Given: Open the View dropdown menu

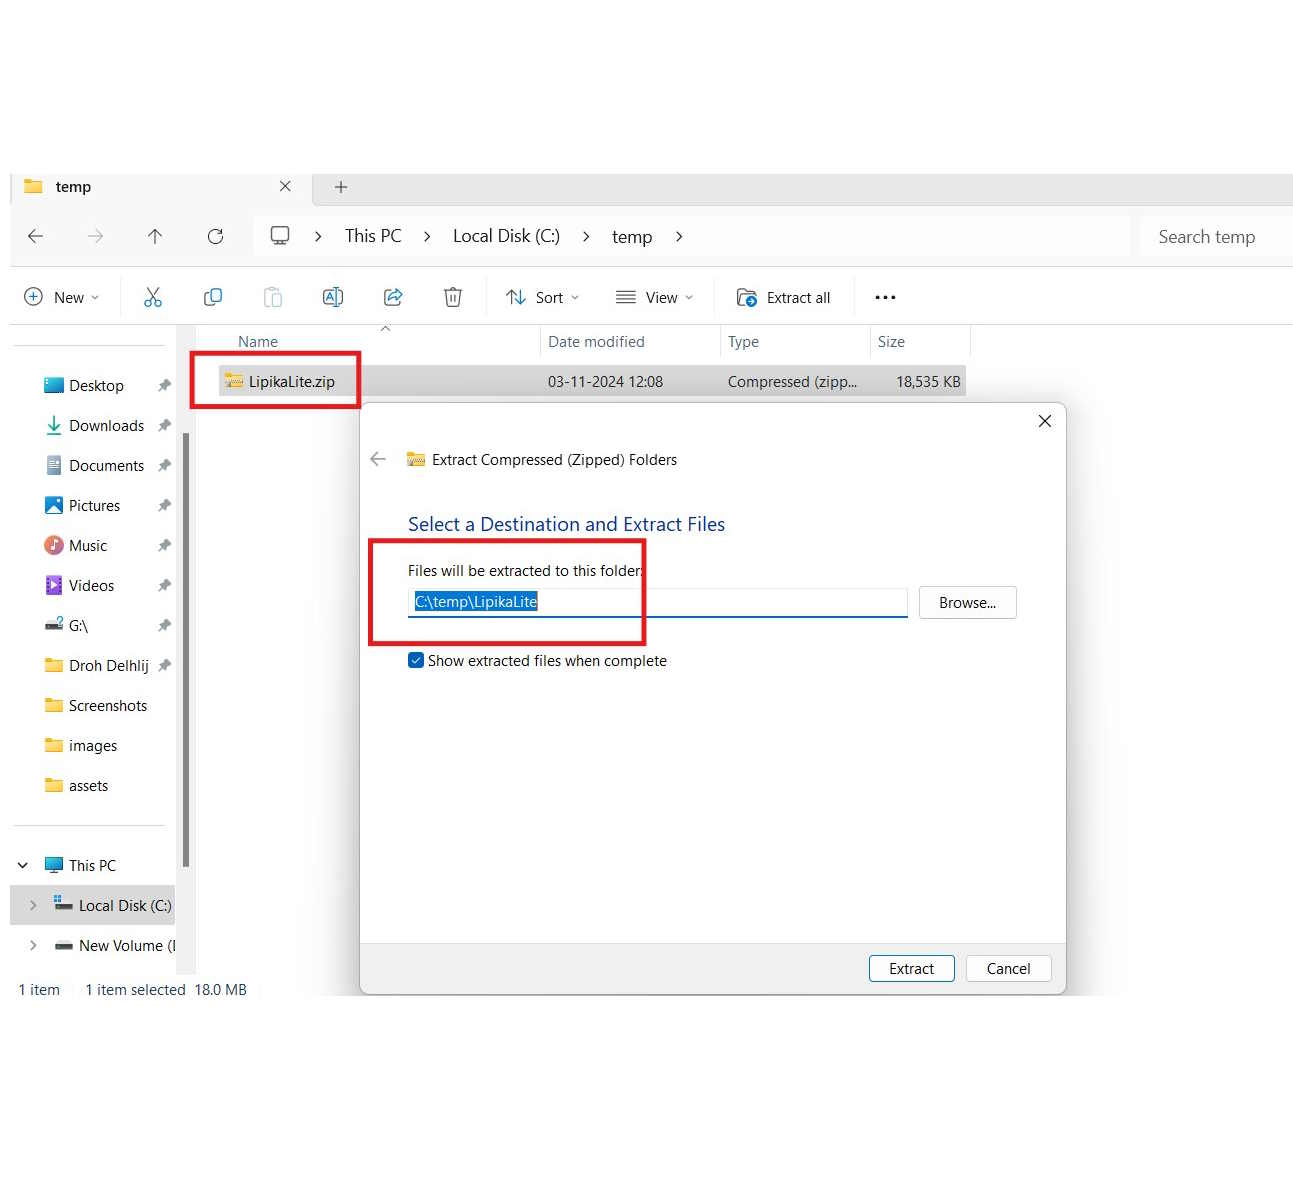Looking at the screenshot, I should [655, 297].
